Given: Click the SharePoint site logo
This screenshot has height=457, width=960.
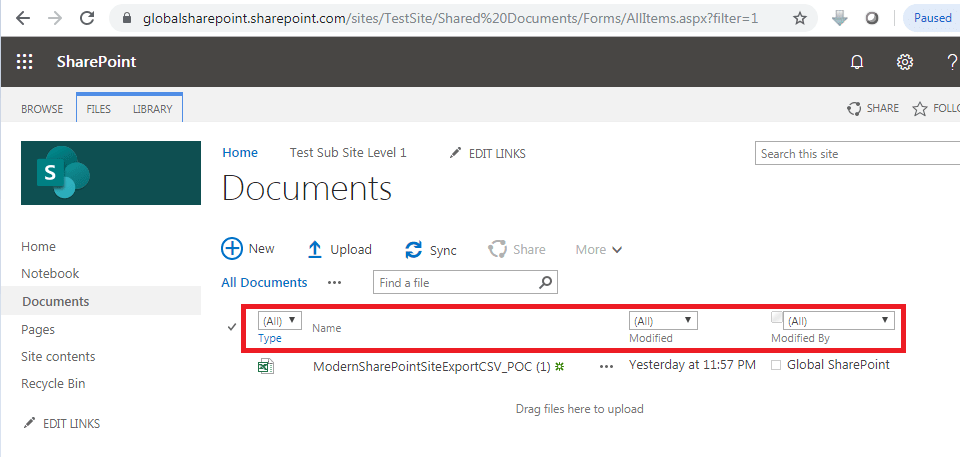Looking at the screenshot, I should click(x=111, y=173).
